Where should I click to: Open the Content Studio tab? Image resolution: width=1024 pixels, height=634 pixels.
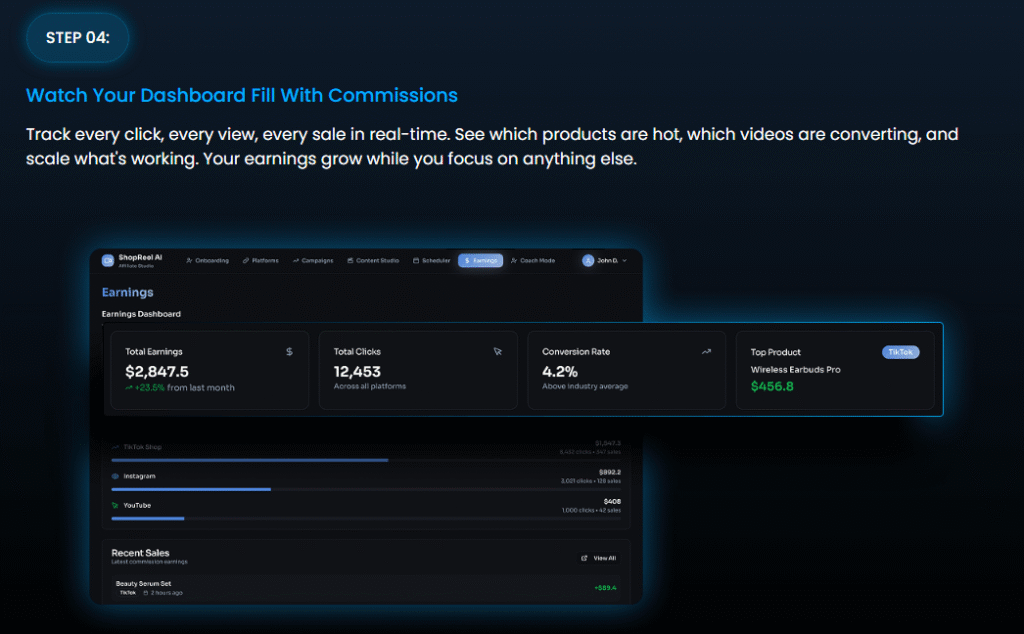(x=373, y=261)
